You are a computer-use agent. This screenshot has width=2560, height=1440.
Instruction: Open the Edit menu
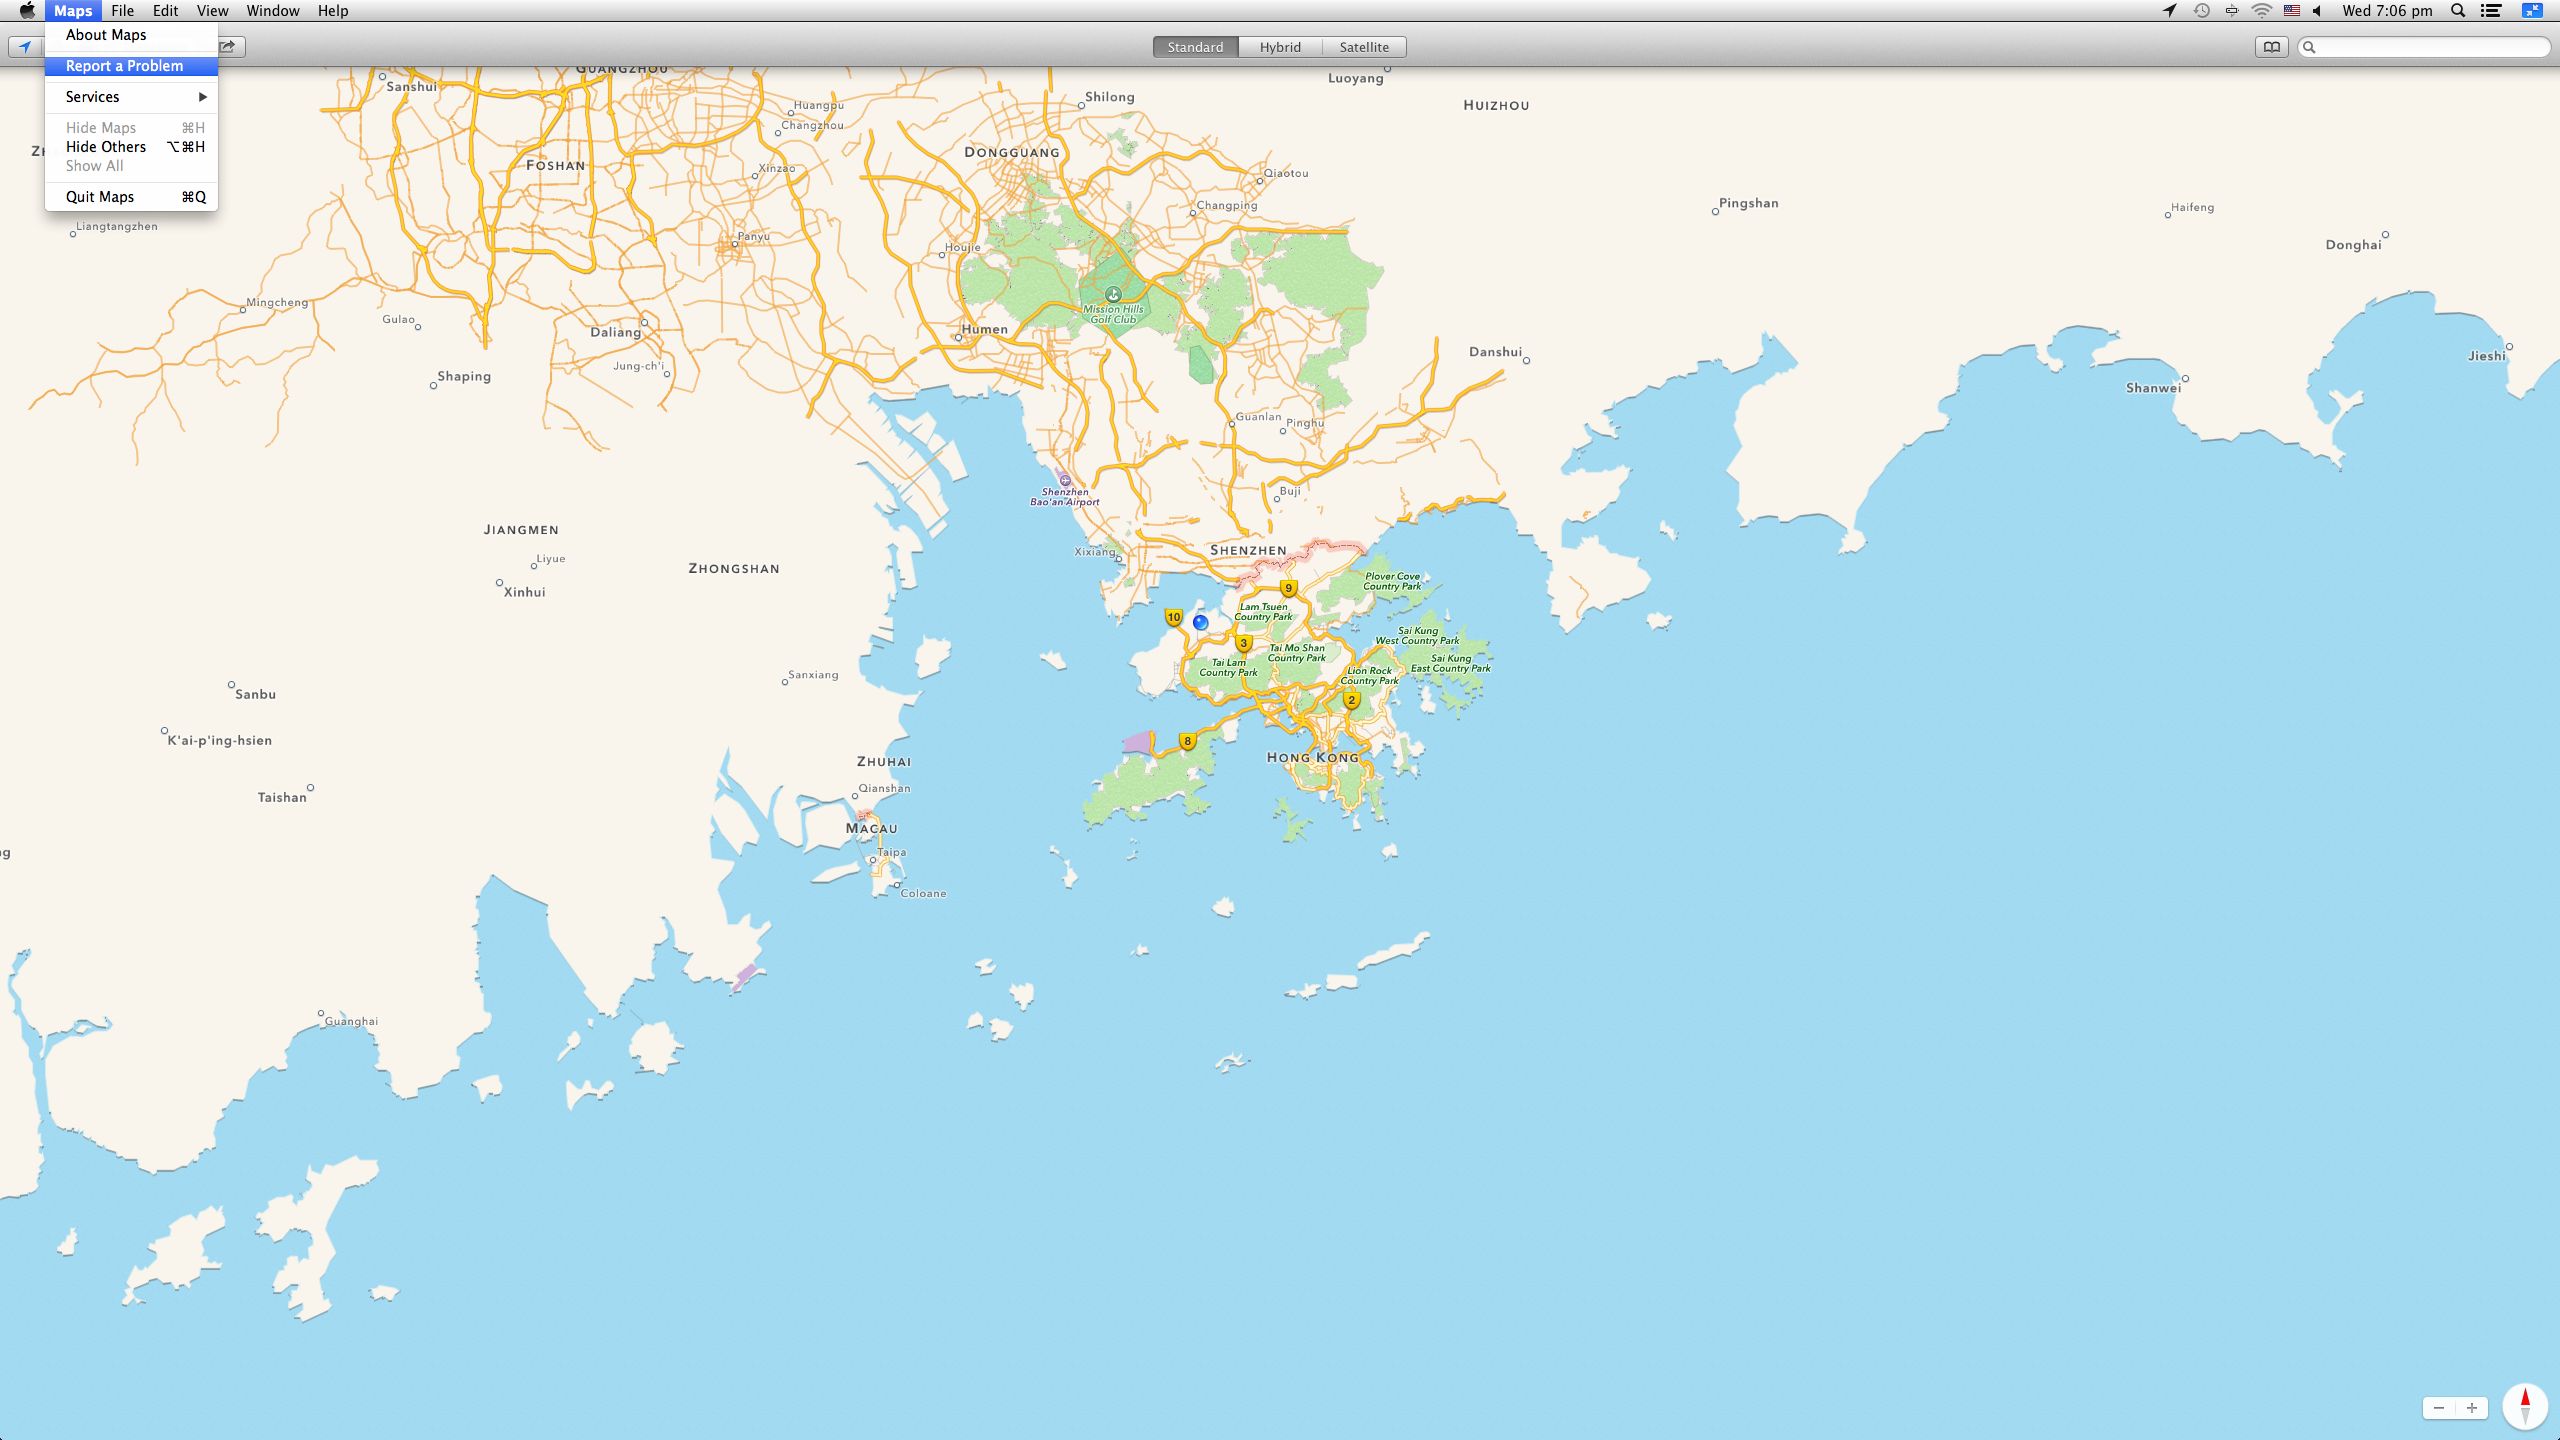[x=165, y=11]
